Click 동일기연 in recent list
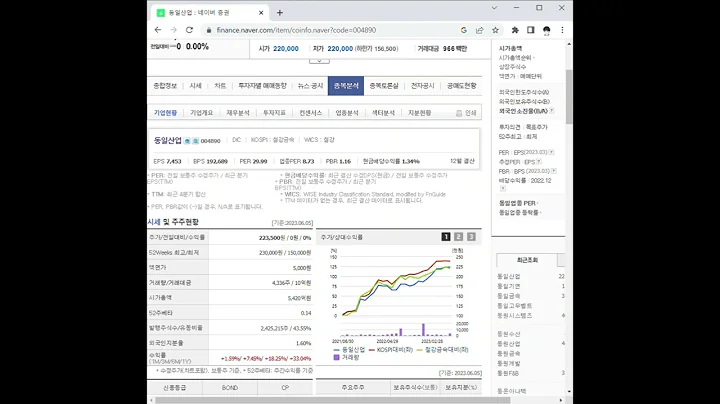This screenshot has height=404, width=720. point(509,286)
